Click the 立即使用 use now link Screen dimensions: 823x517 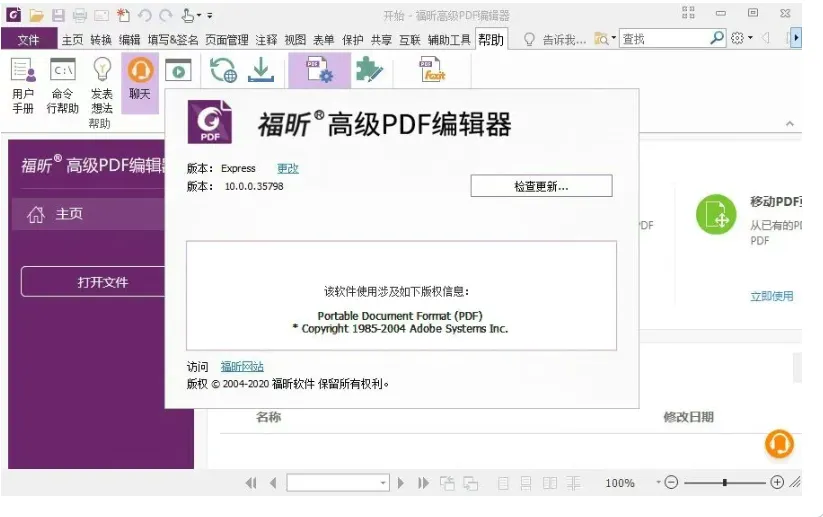click(x=771, y=296)
